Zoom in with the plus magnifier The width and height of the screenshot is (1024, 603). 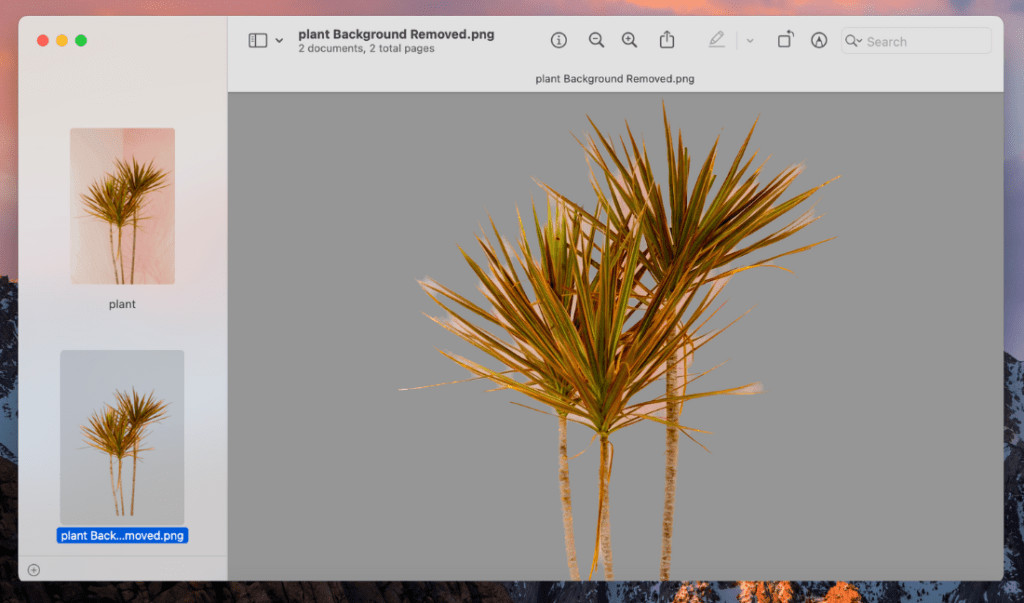point(629,40)
